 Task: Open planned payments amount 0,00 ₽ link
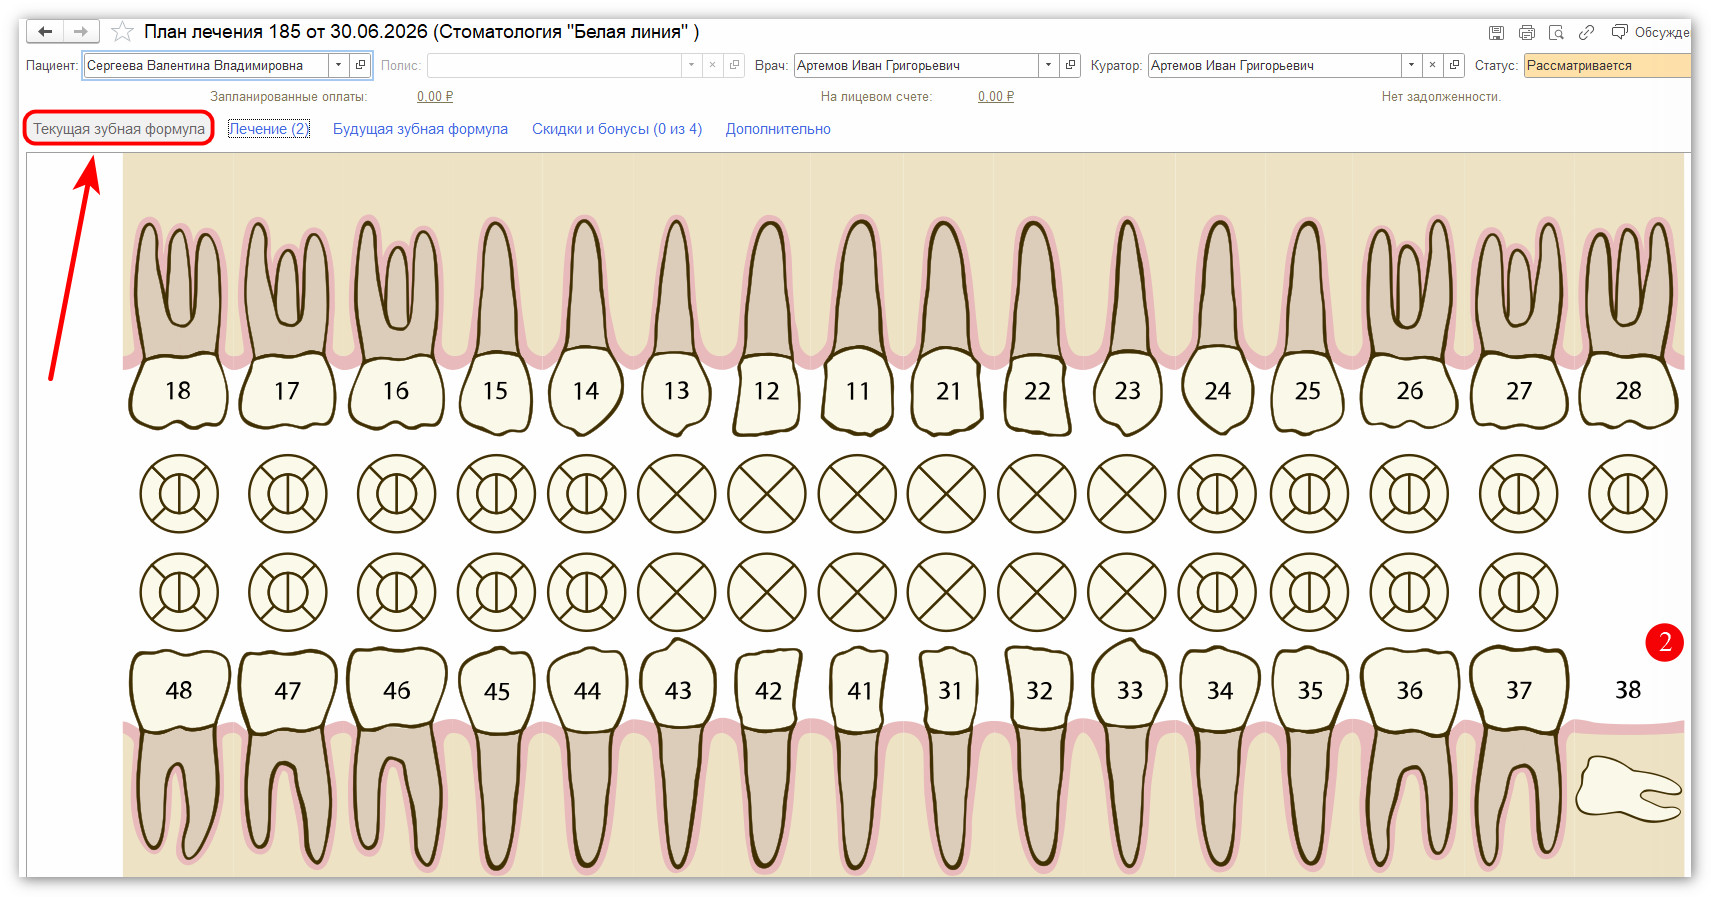pyautogui.click(x=435, y=97)
